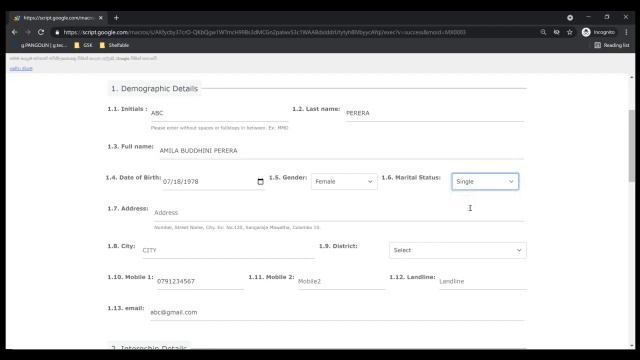Screen dimensions: 640x360
Task: Minimize the browser window
Action: [x=588, y=17]
